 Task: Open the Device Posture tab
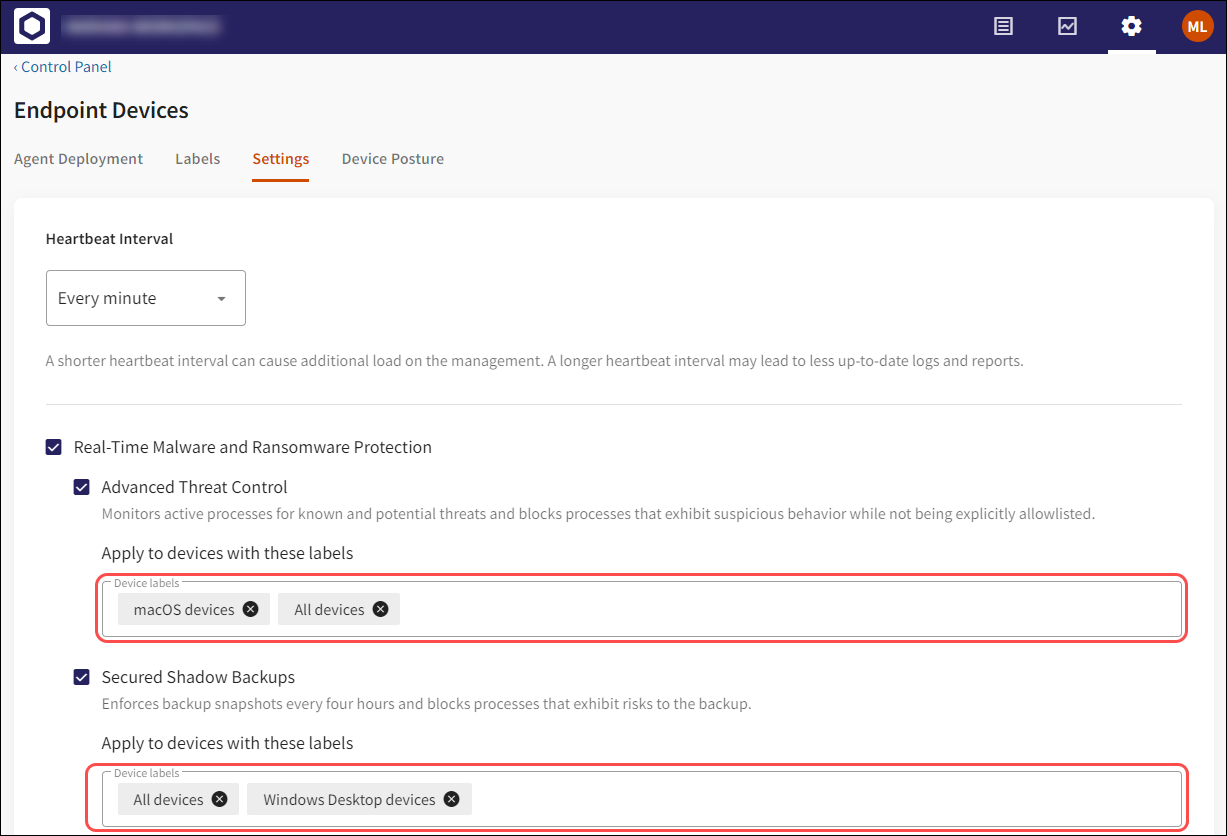pyautogui.click(x=392, y=159)
